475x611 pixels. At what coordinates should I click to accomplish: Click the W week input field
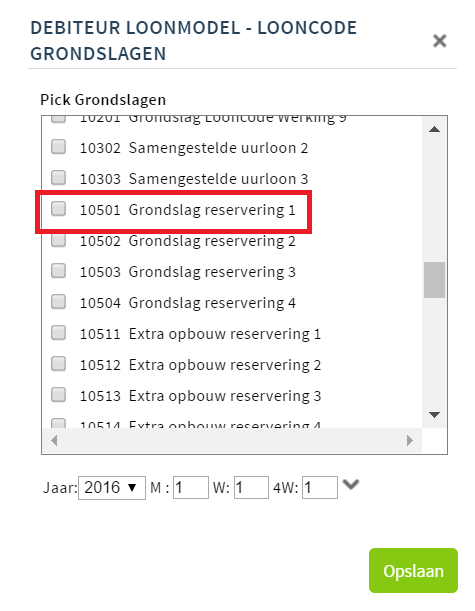[x=251, y=487]
